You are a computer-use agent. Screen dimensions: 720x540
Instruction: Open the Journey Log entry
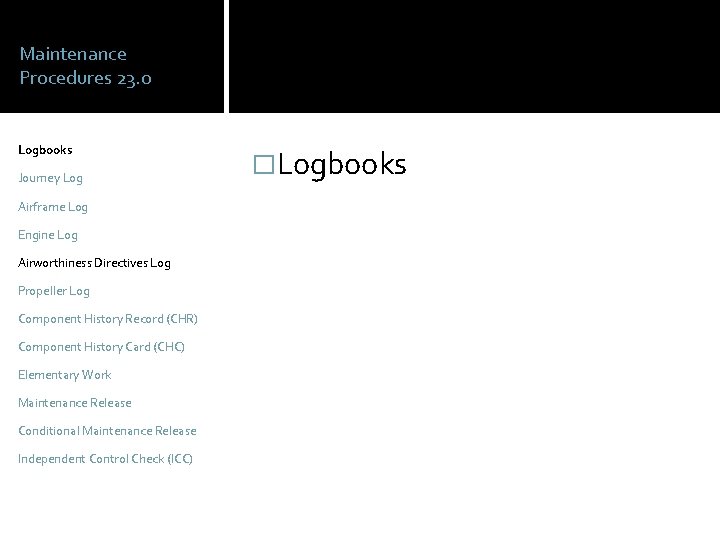click(x=51, y=178)
